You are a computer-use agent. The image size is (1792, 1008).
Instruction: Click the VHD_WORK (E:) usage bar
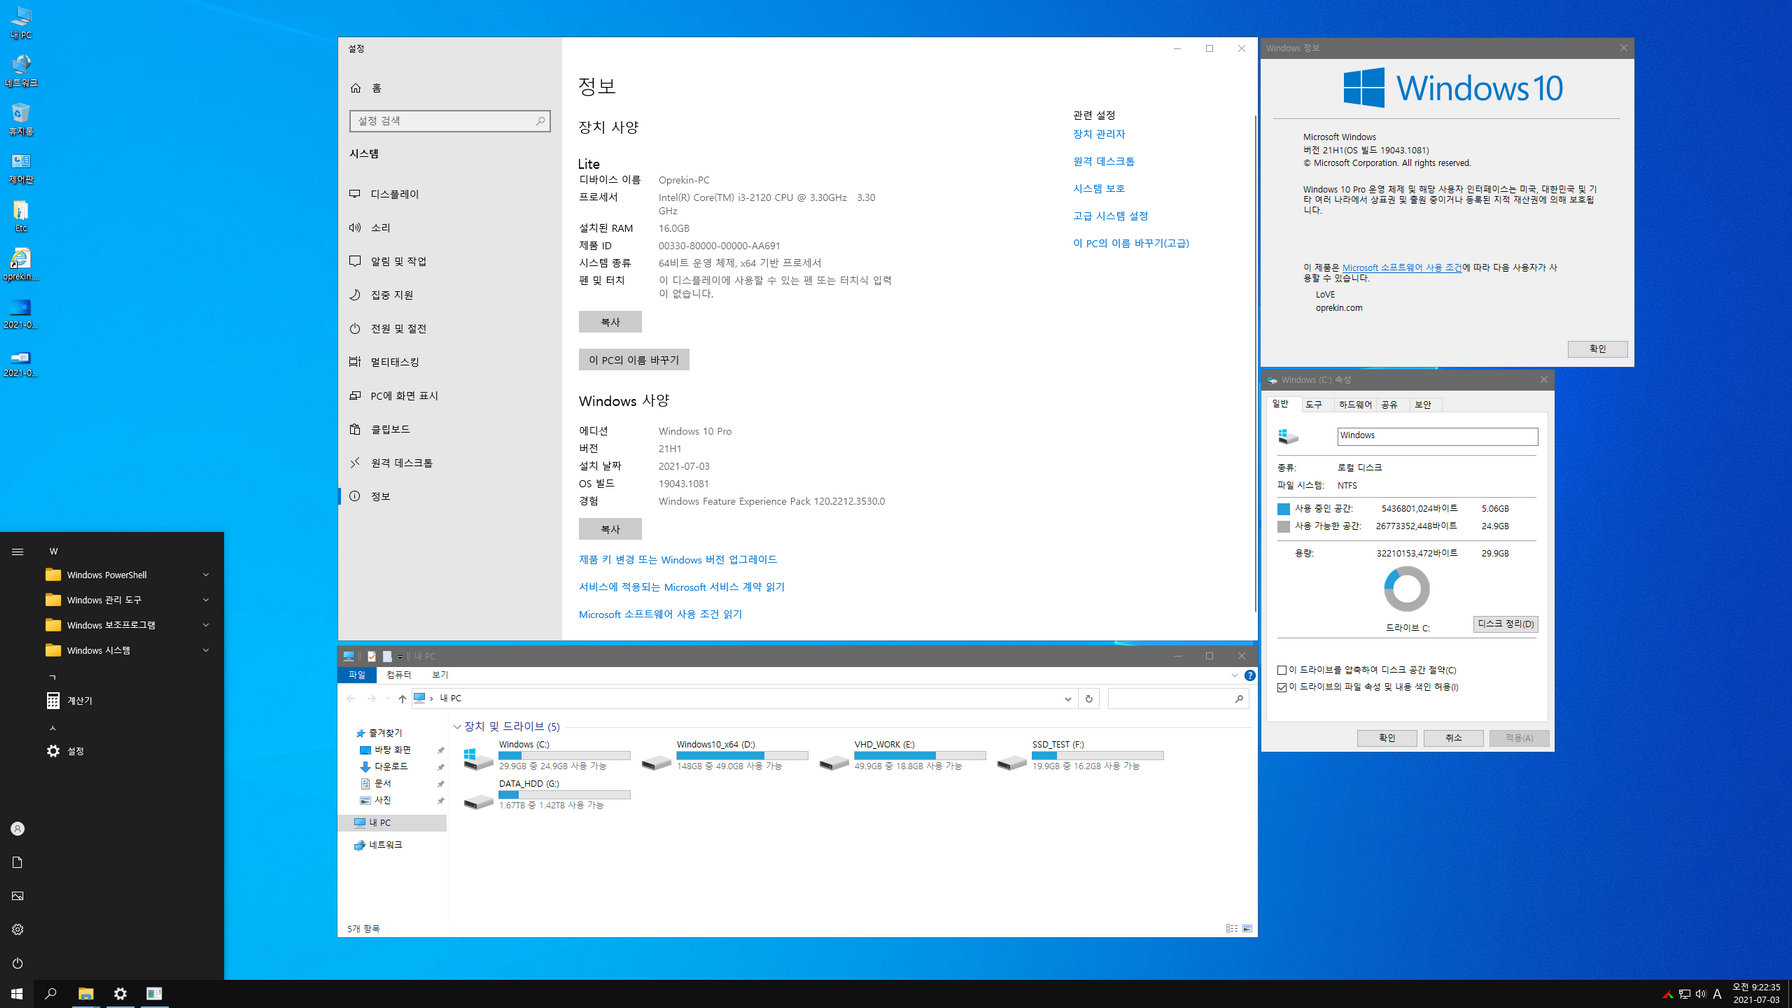click(x=920, y=756)
